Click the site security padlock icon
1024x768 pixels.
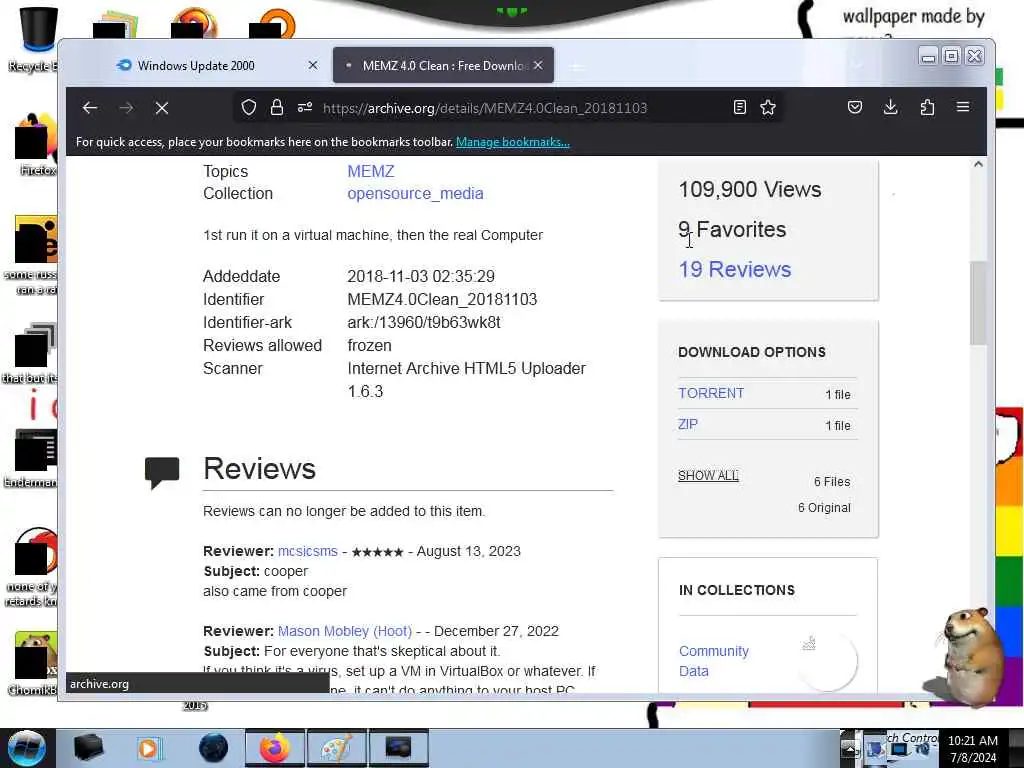click(277, 107)
